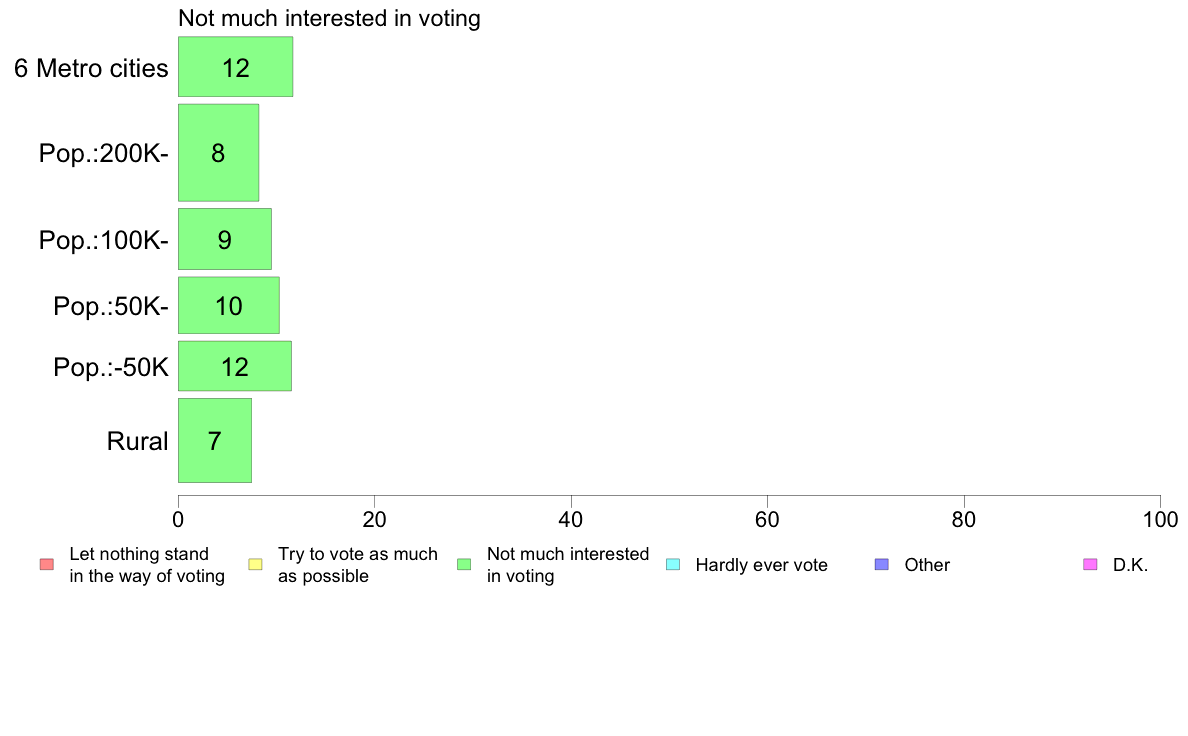Screen dimensions: 1188x736
Task: Select the Rural bar showing 7
Action: (215, 440)
